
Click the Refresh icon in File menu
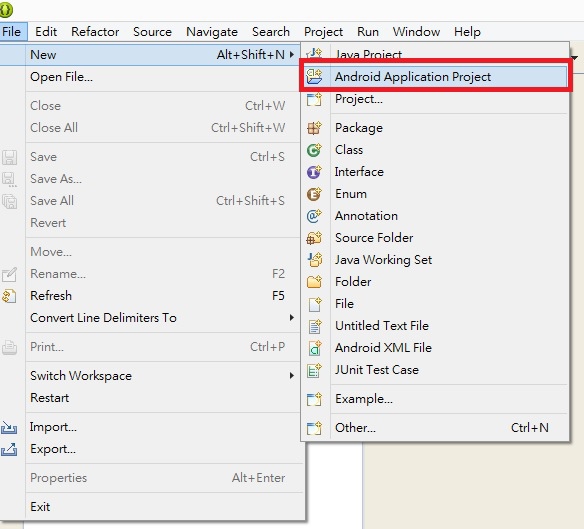tap(9, 296)
